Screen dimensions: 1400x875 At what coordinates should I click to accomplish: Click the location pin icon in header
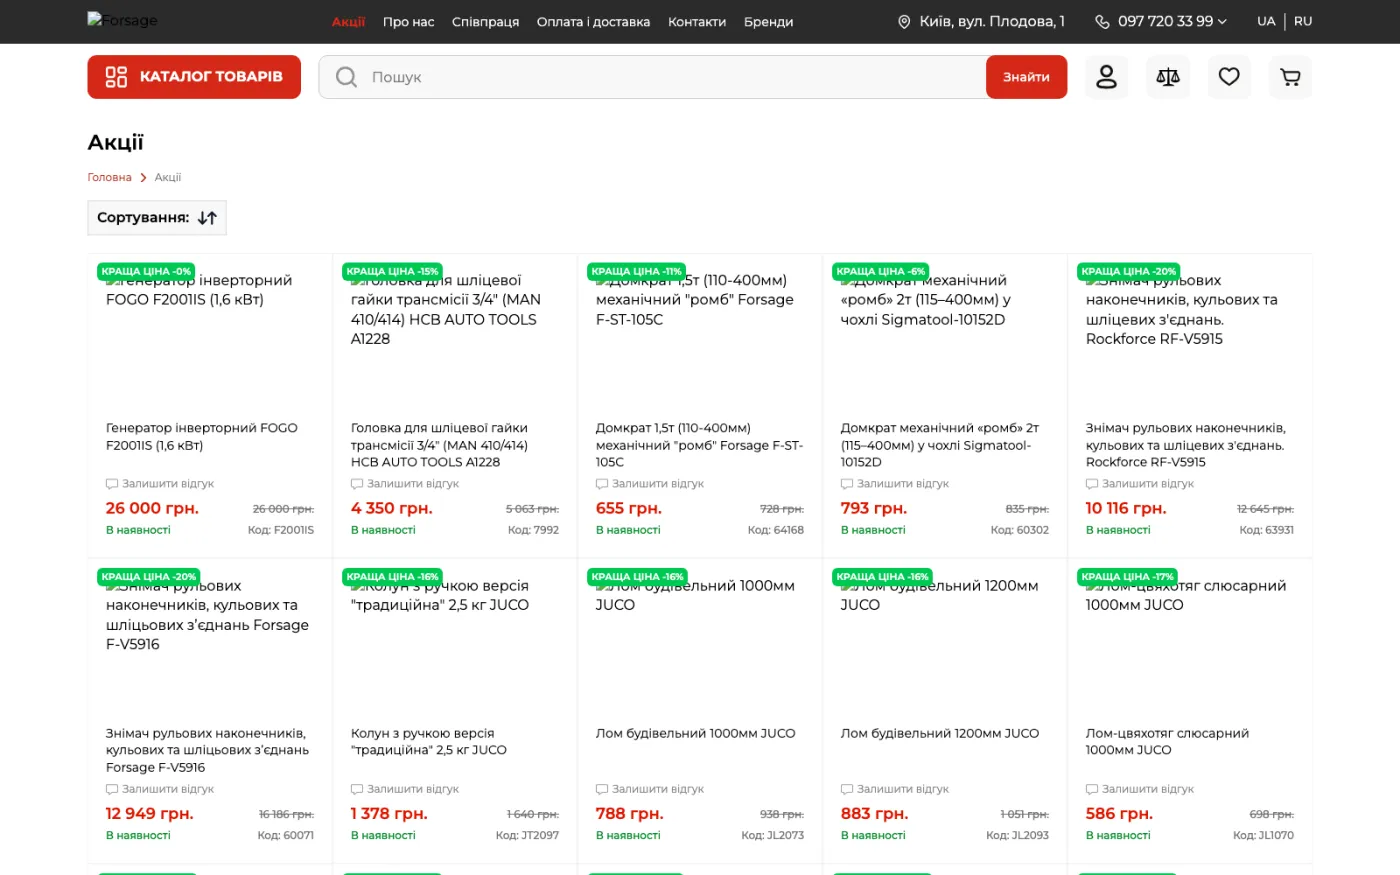pos(904,22)
